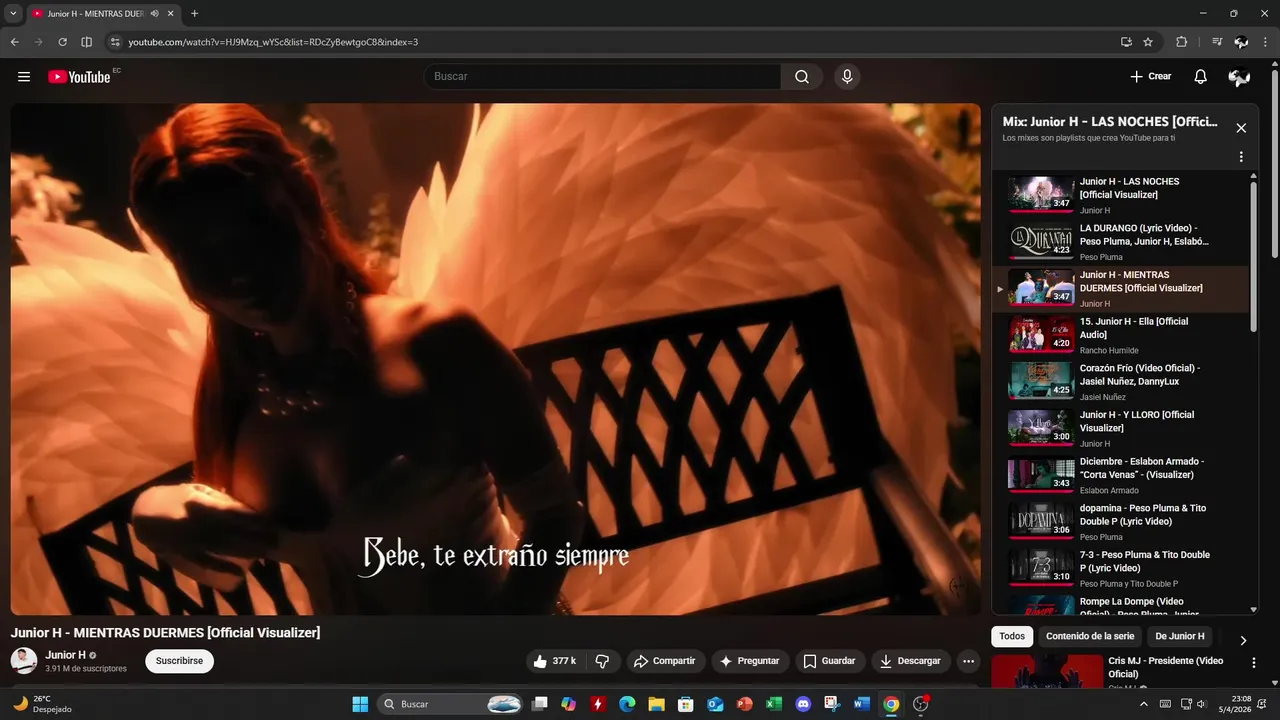
Task: Select the De Junior H chip
Action: (x=1180, y=636)
